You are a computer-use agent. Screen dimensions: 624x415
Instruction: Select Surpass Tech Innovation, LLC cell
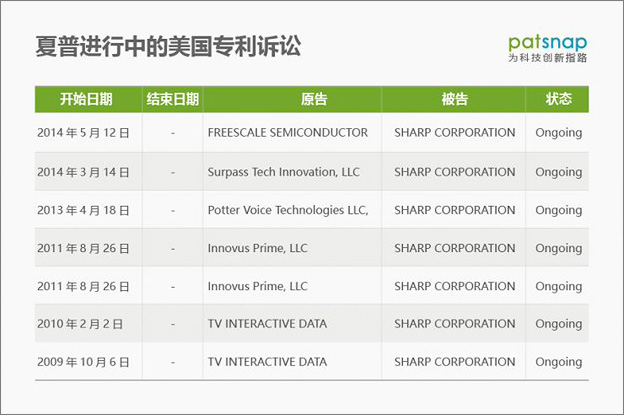pyautogui.click(x=283, y=172)
